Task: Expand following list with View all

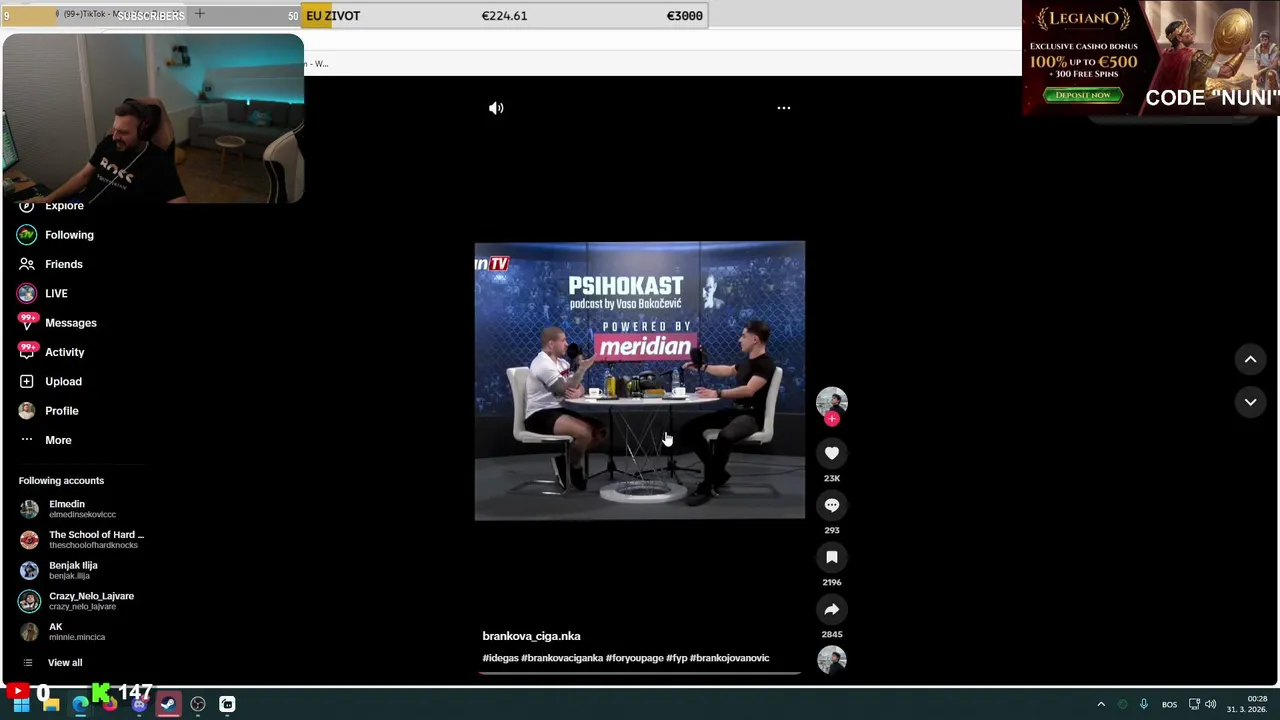Action: click(65, 663)
